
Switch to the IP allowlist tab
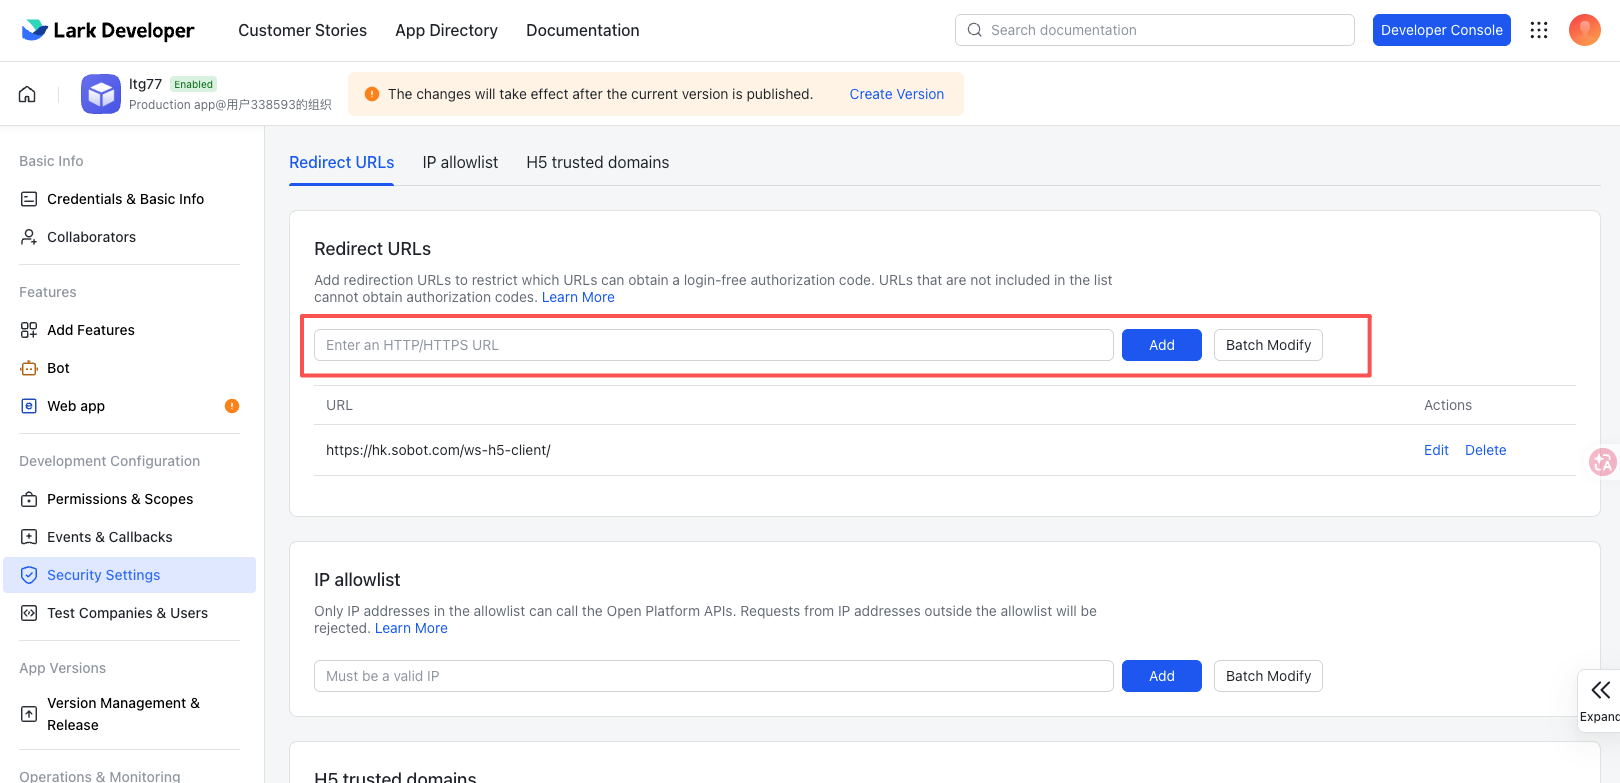(460, 162)
